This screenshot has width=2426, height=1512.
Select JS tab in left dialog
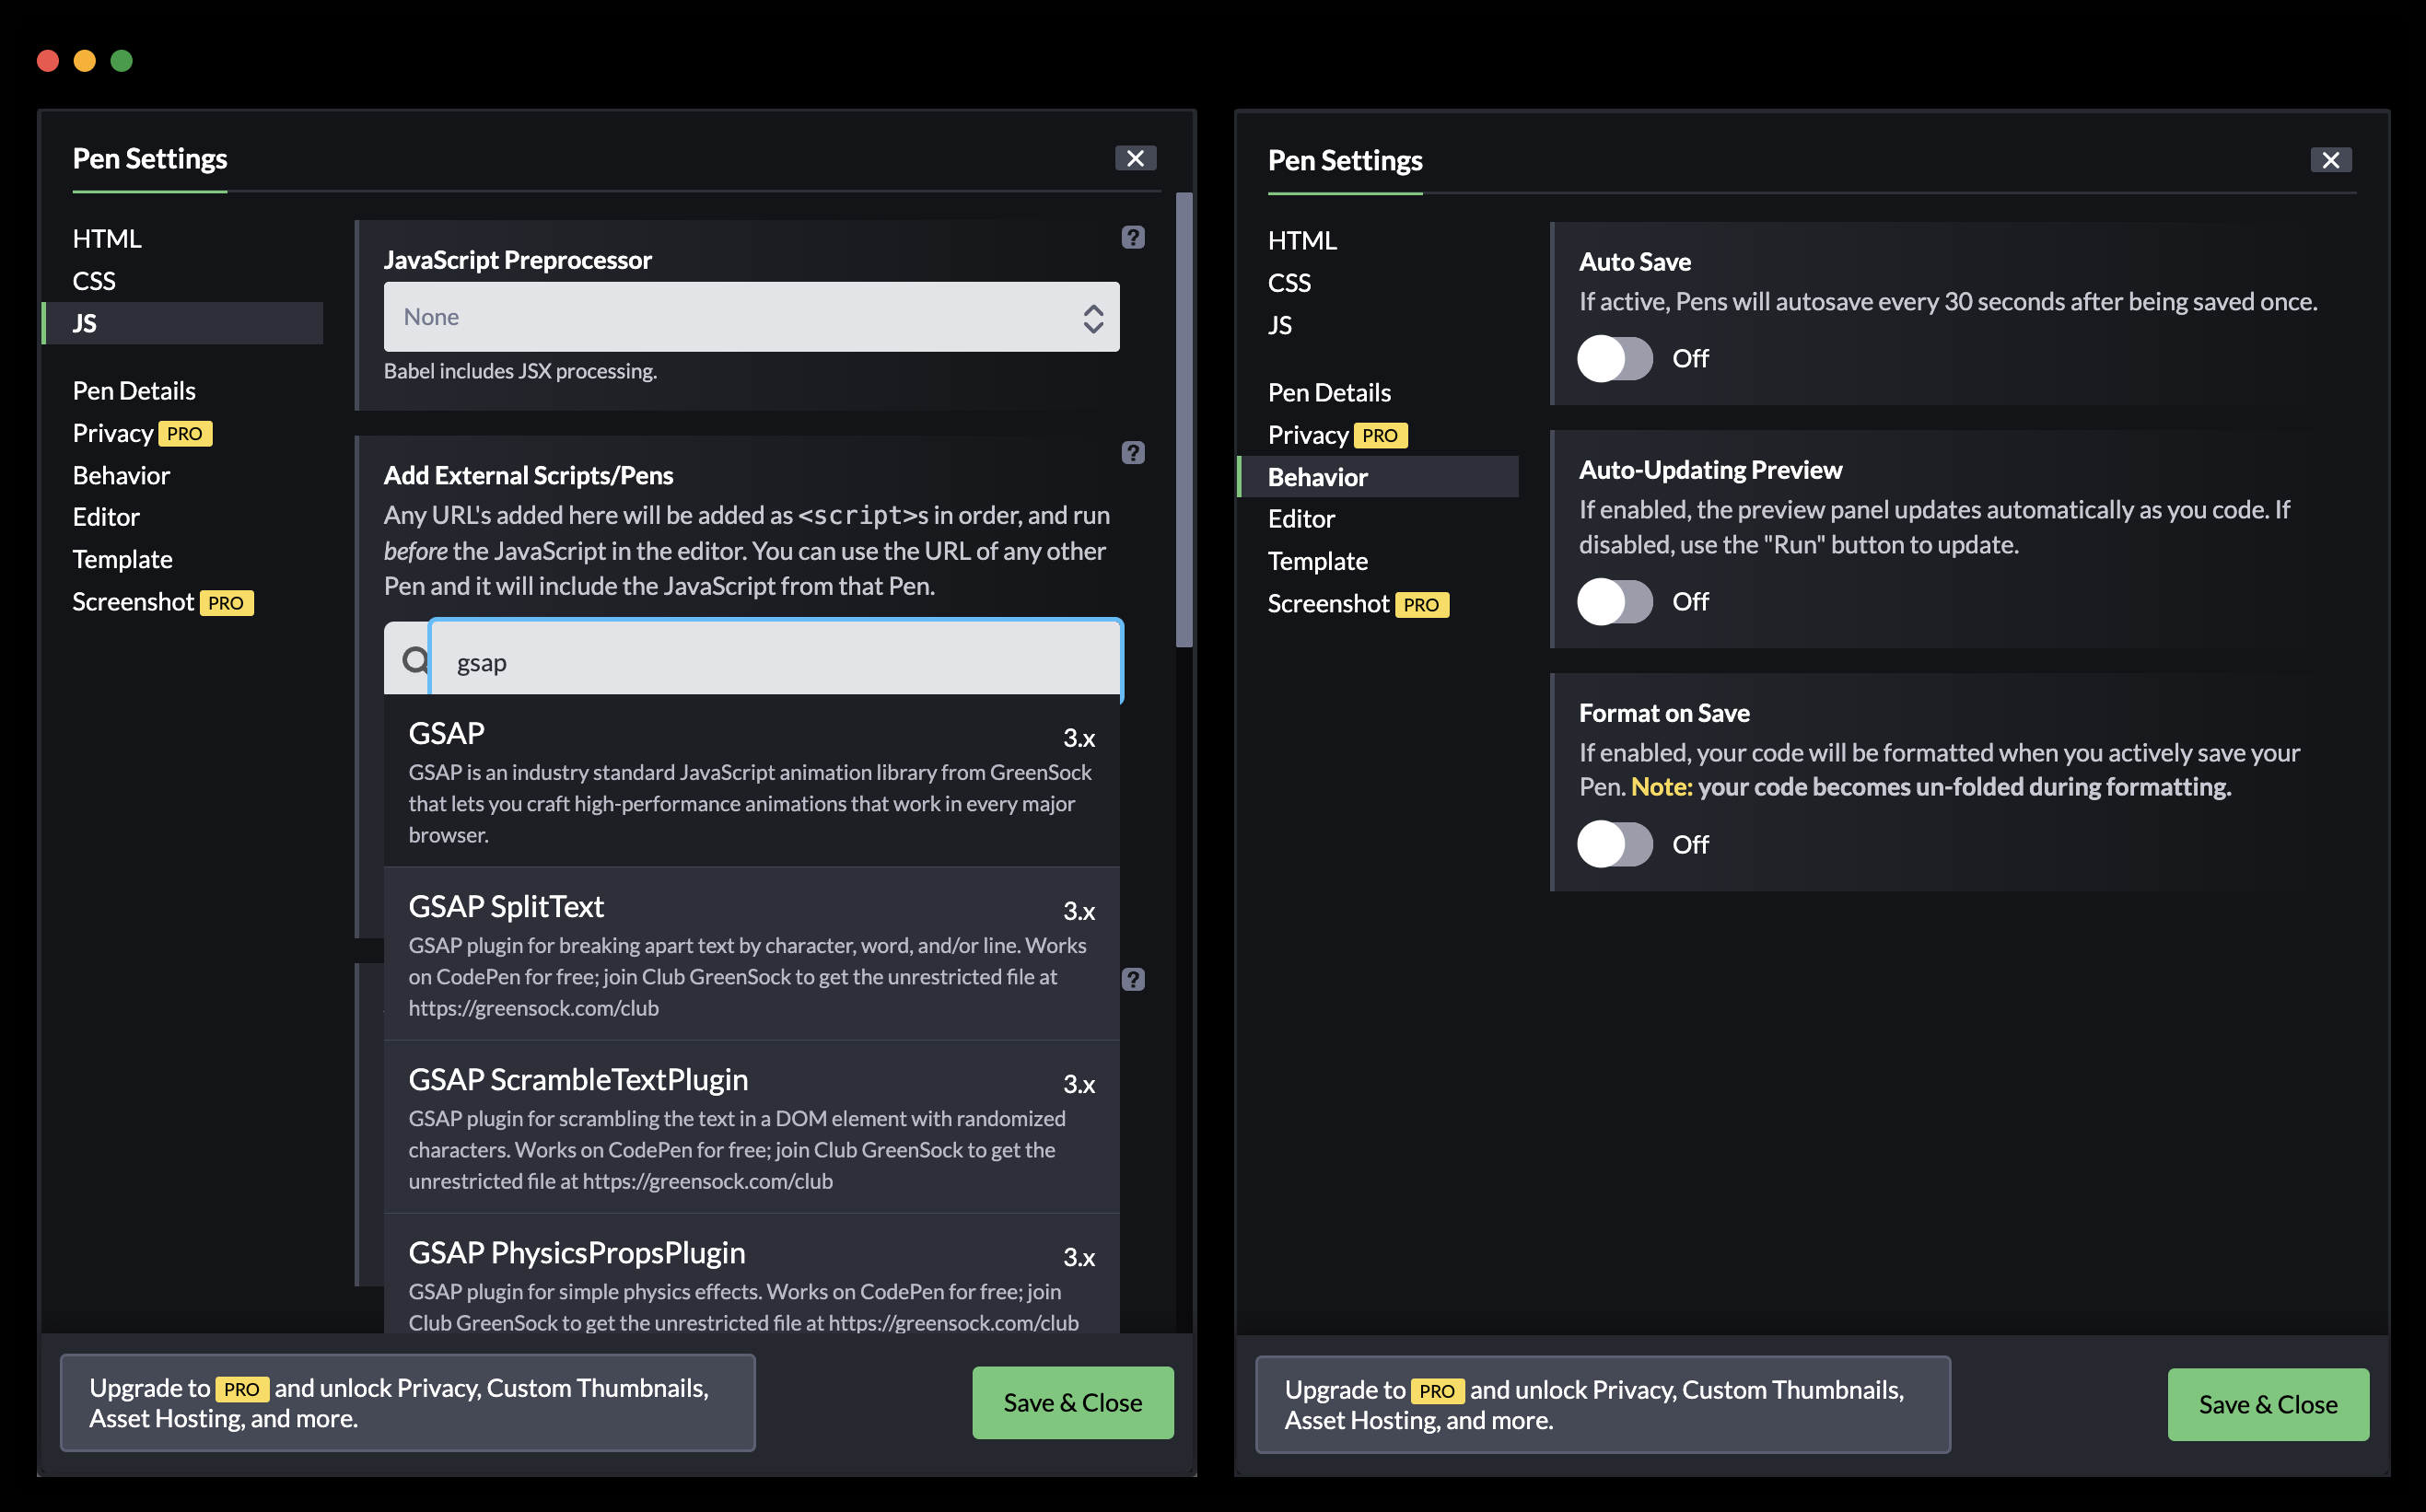point(182,323)
